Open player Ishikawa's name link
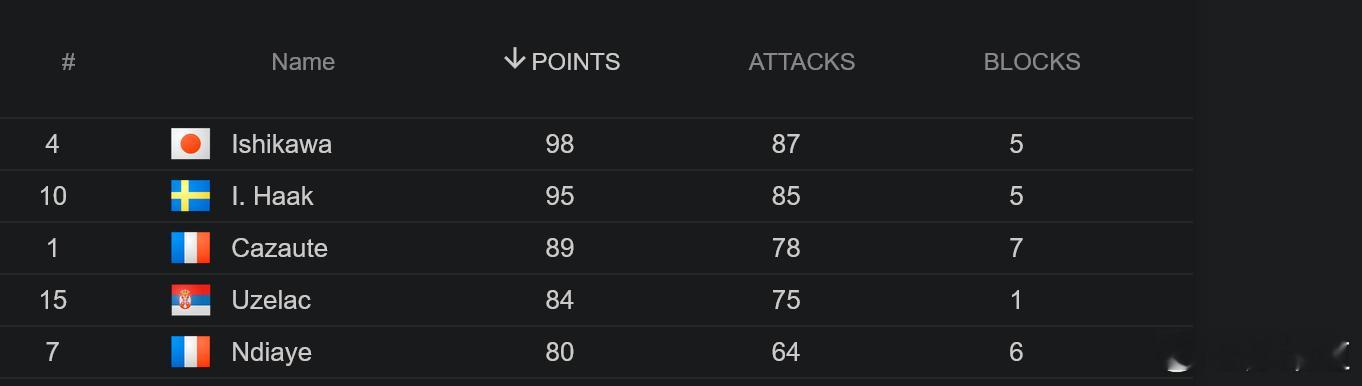Image resolution: width=1362 pixels, height=386 pixels. coord(281,144)
